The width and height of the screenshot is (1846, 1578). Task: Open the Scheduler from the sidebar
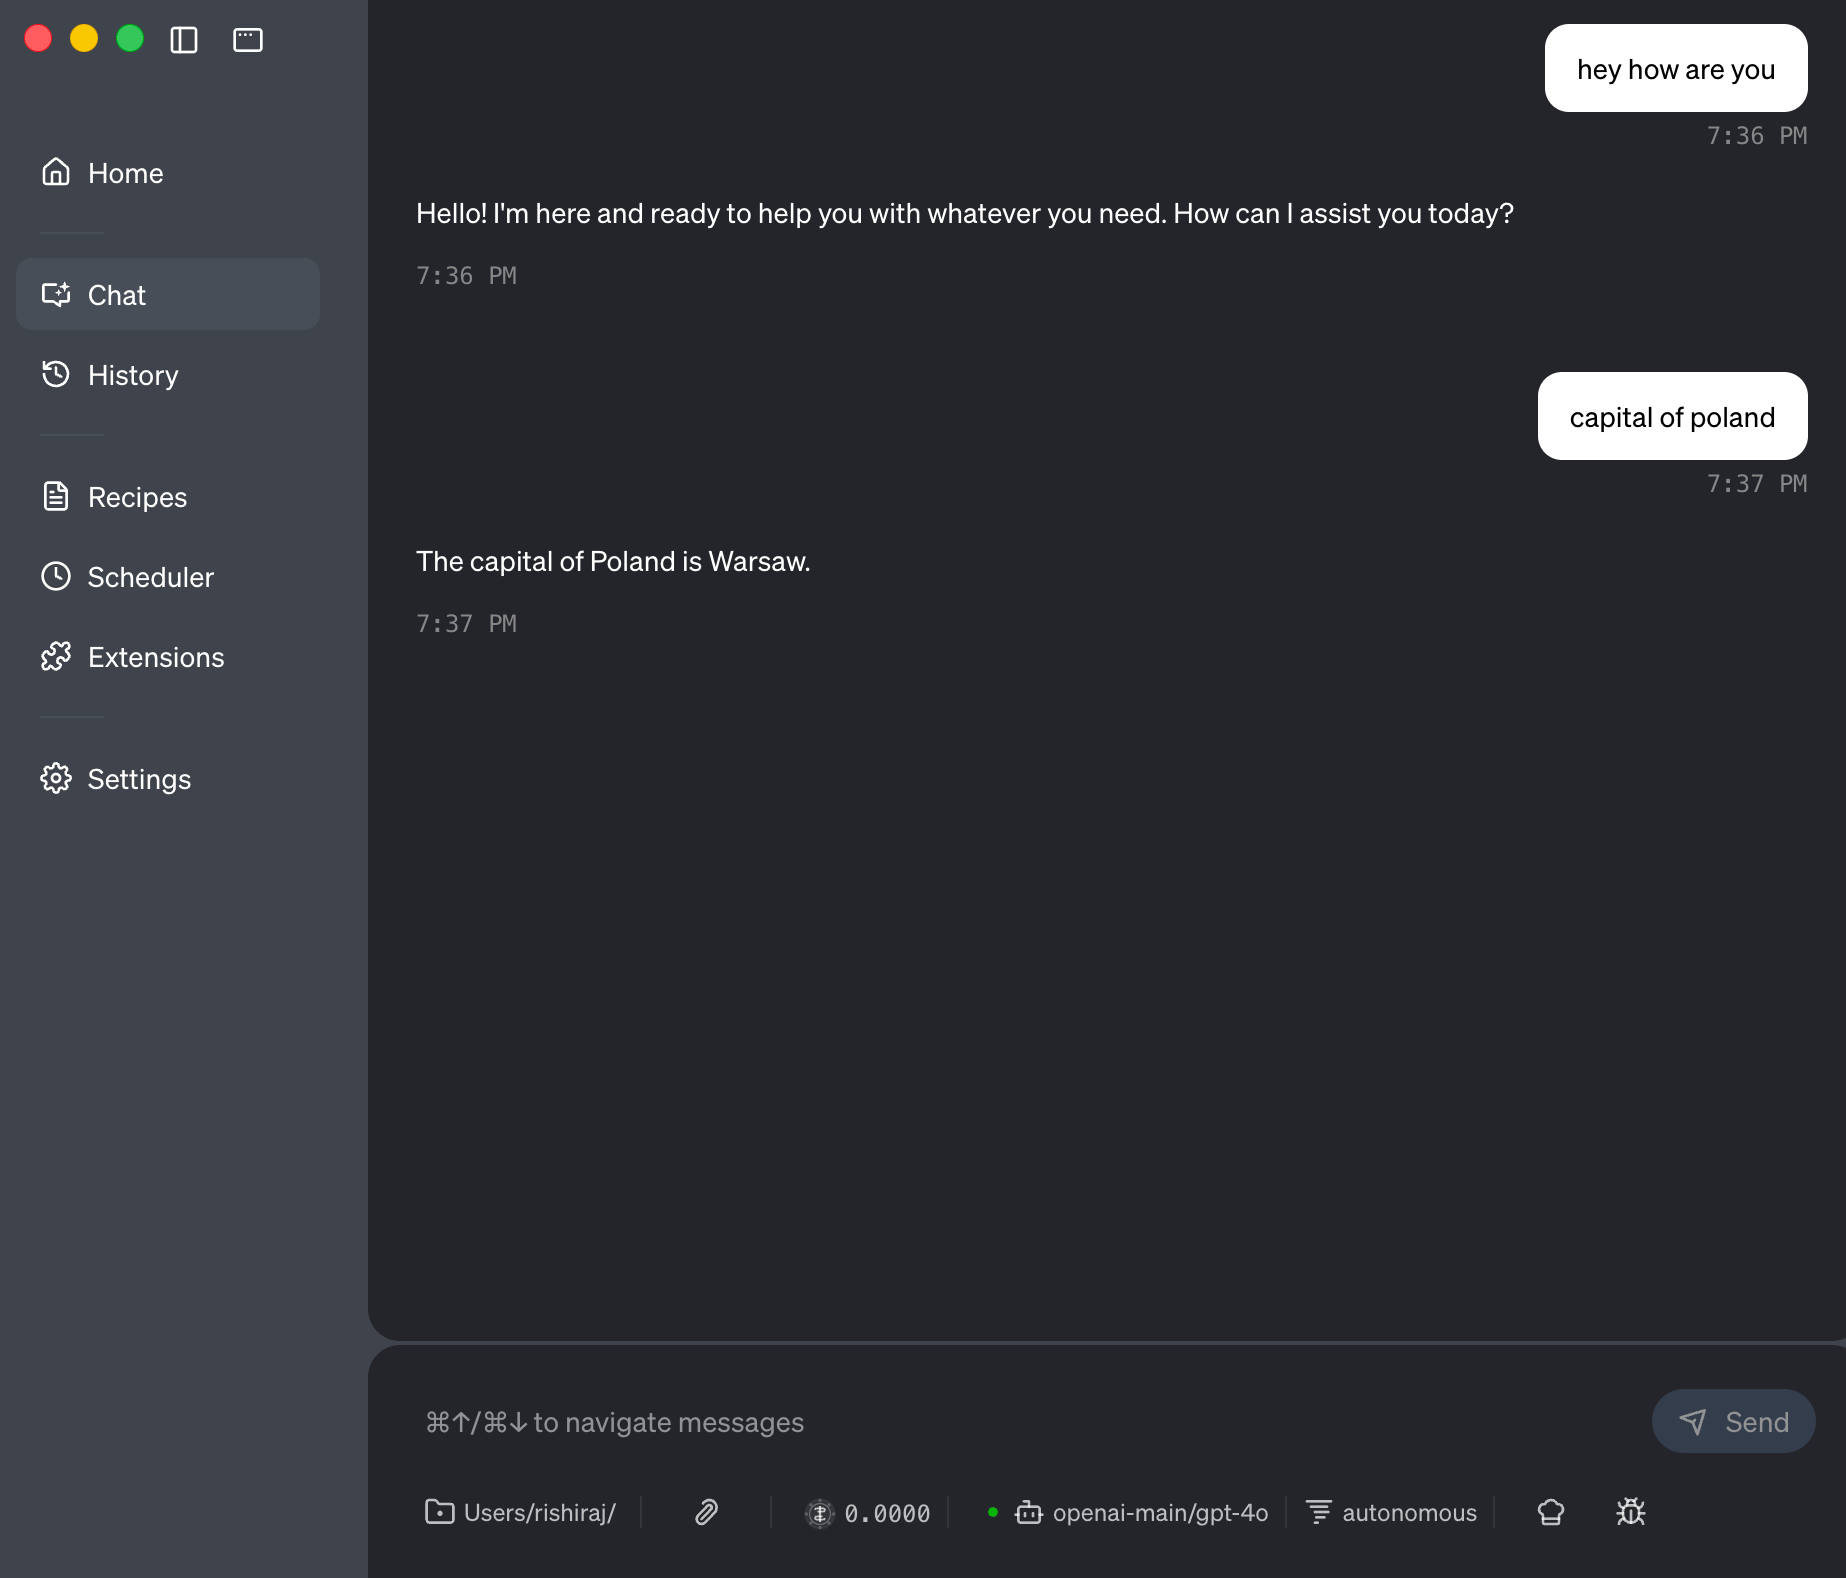coord(151,577)
